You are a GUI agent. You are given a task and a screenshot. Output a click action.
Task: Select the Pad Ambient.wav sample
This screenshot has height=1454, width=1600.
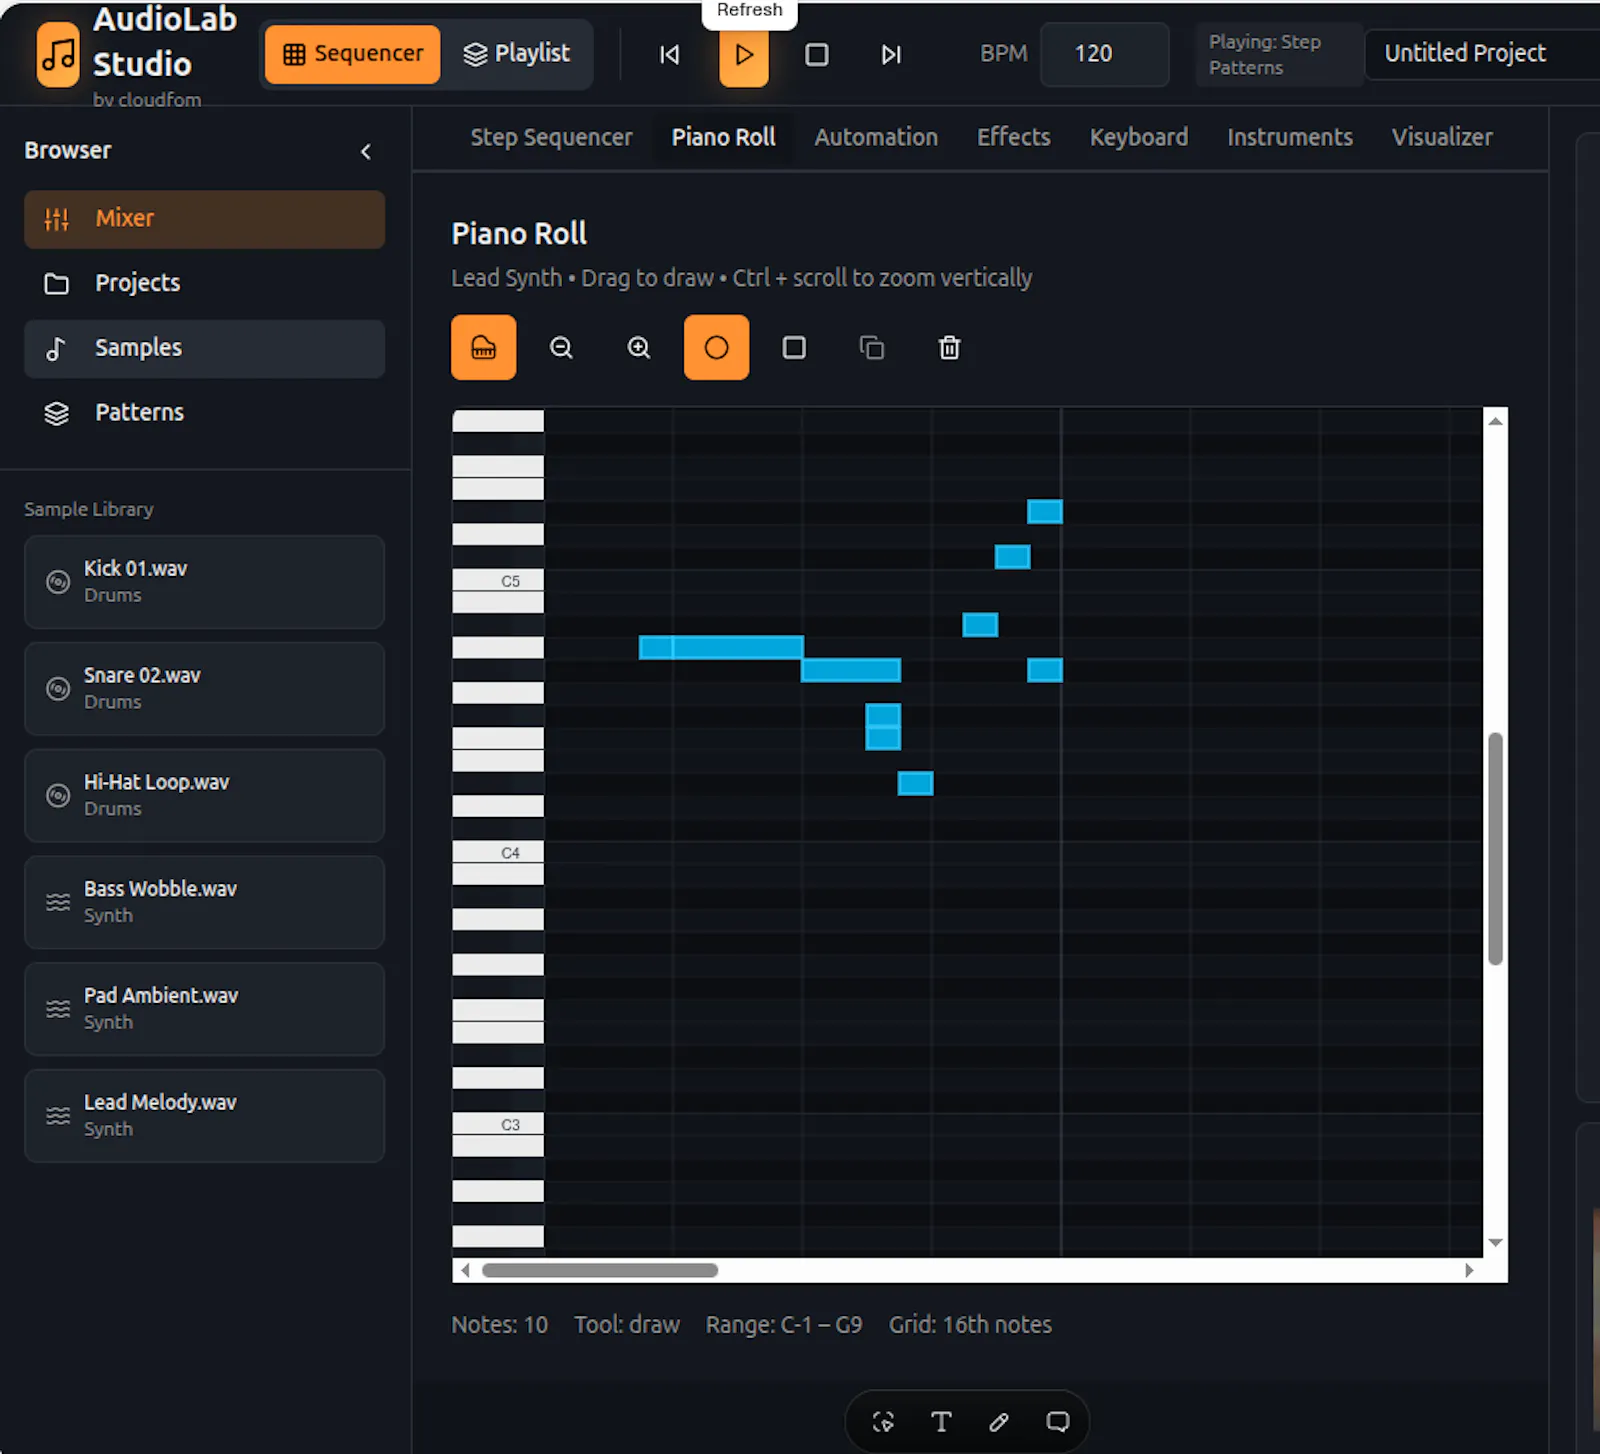click(x=204, y=1009)
